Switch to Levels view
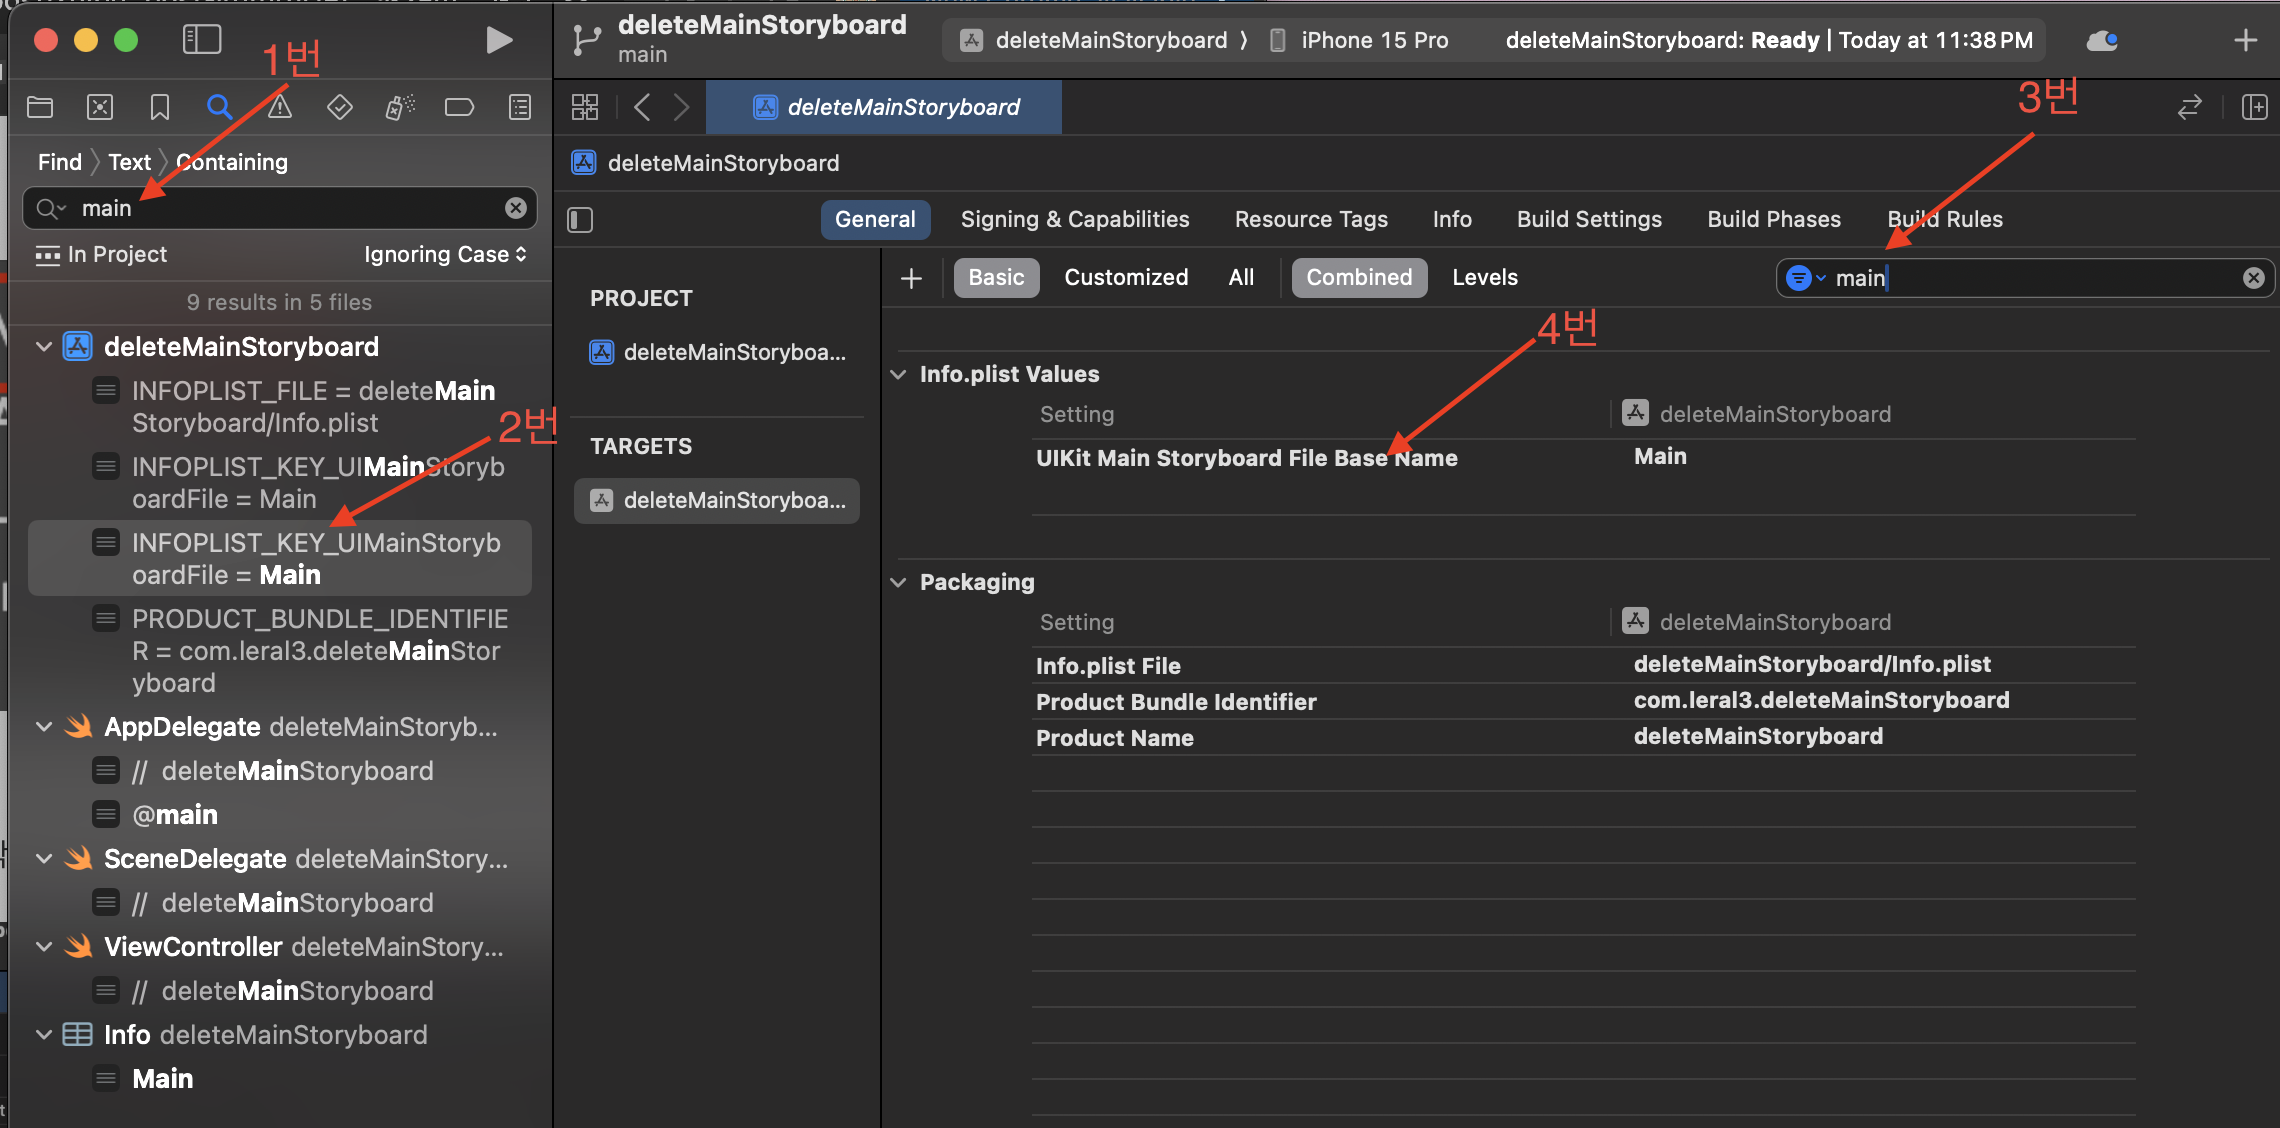2280x1128 pixels. pyautogui.click(x=1484, y=277)
